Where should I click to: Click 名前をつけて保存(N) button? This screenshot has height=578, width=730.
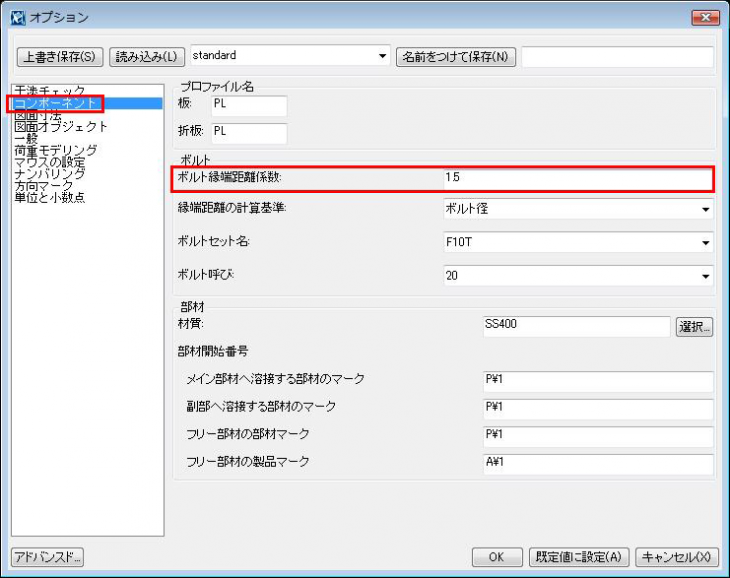pyautogui.click(x=455, y=57)
